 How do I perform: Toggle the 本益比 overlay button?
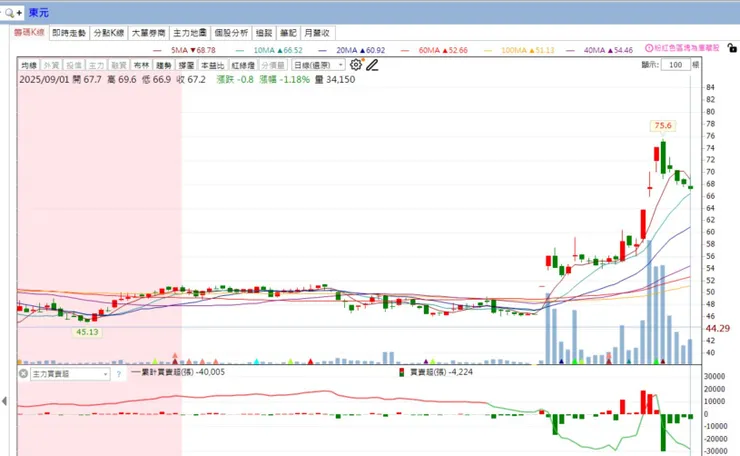[x=212, y=65]
